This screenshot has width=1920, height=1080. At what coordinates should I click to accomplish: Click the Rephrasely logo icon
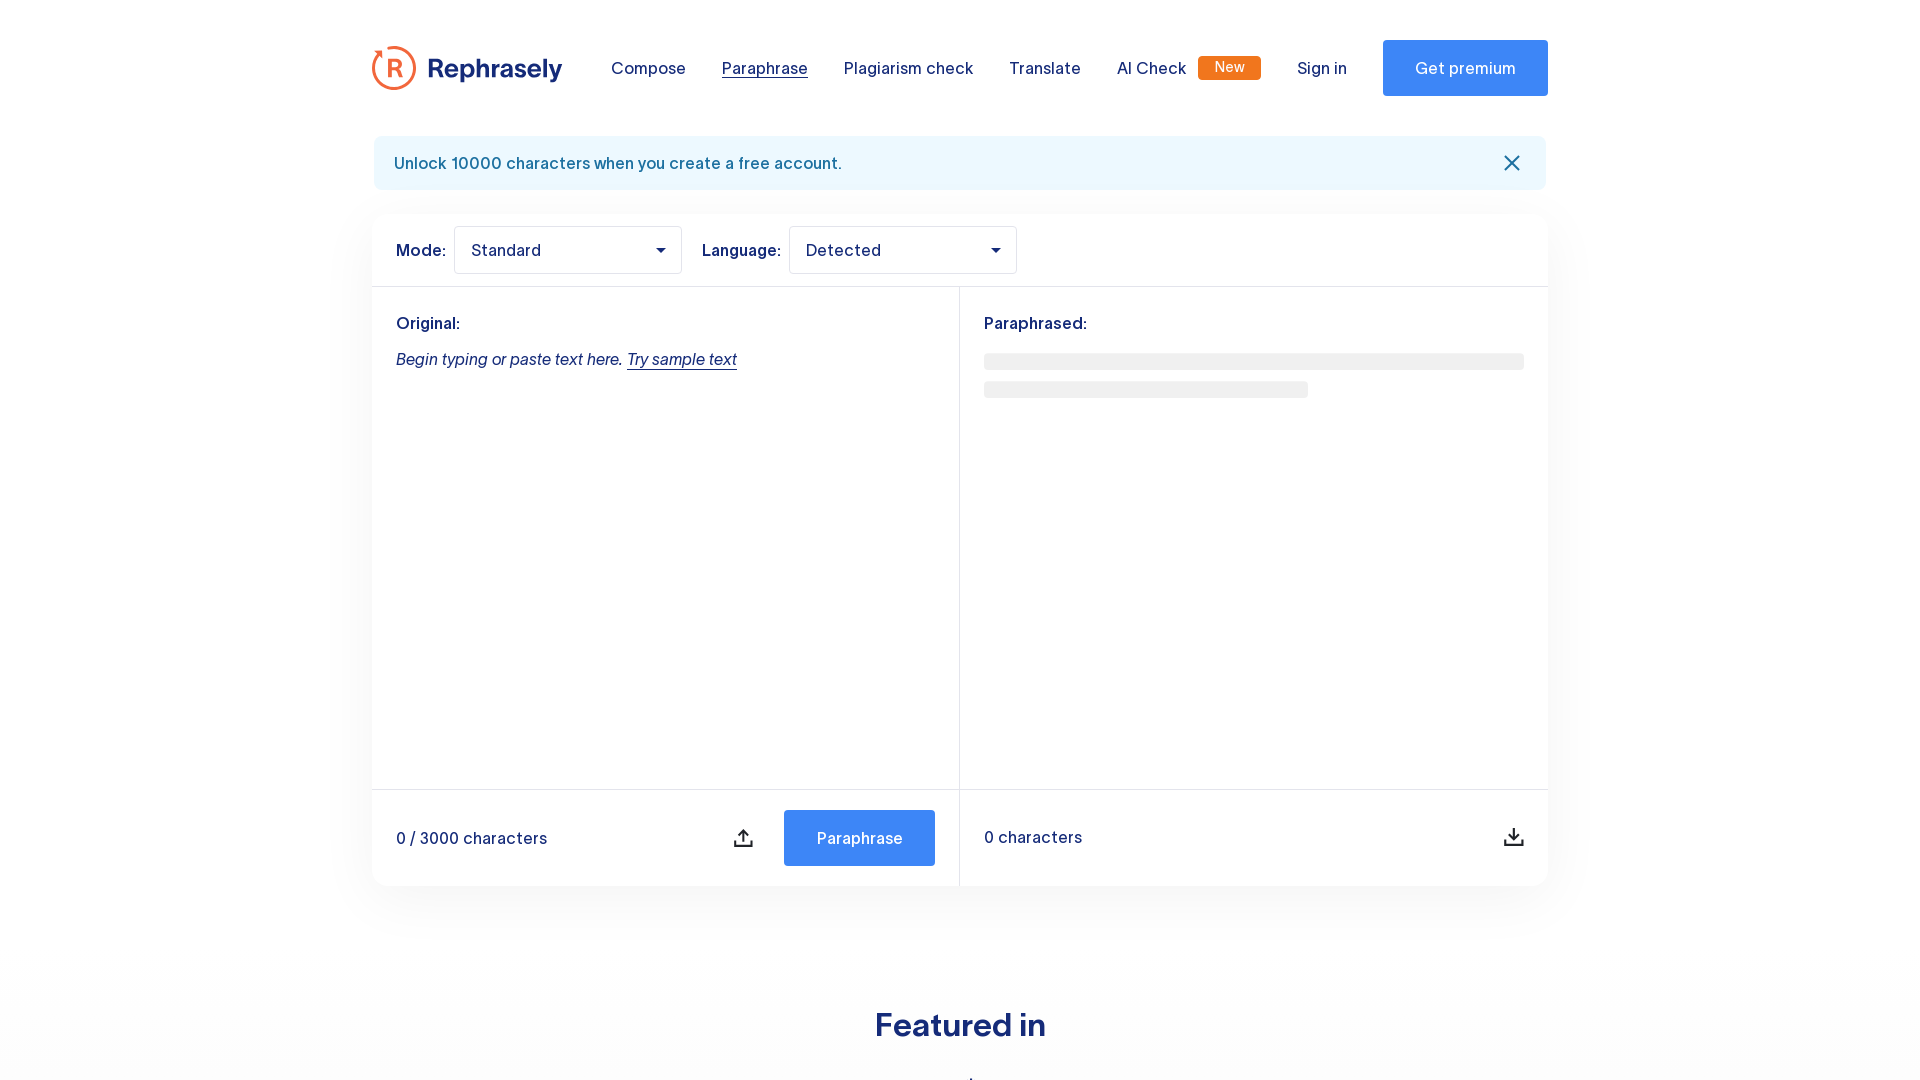[394, 68]
